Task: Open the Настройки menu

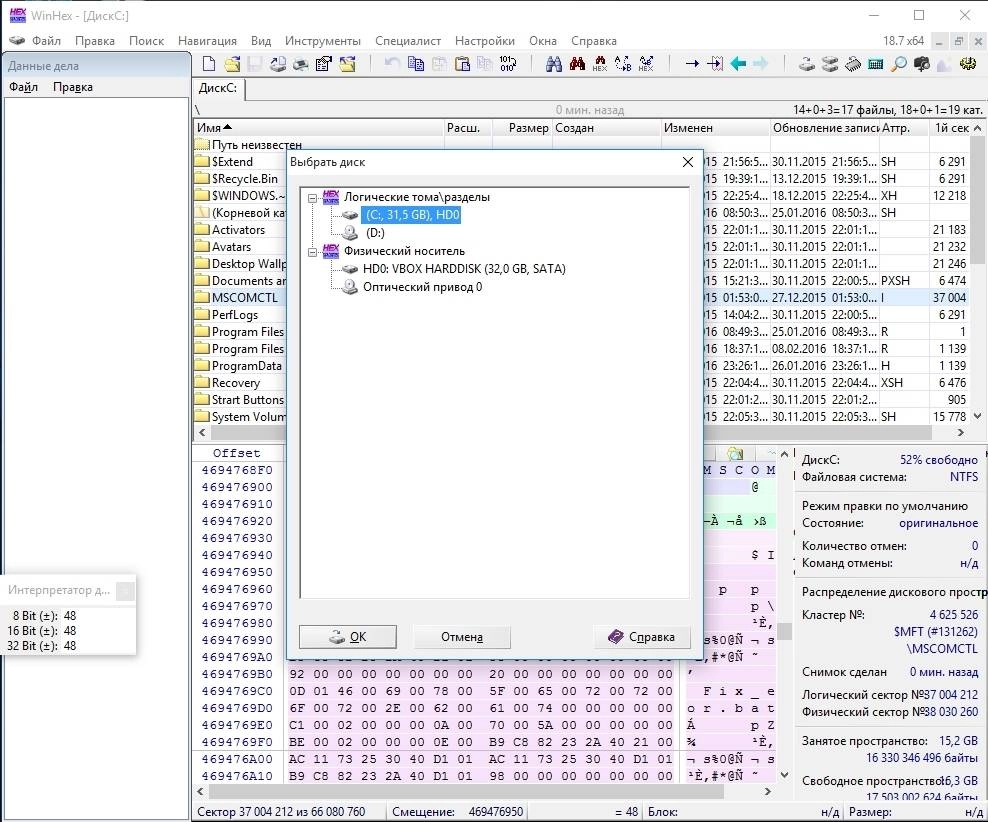Action: pyautogui.click(x=485, y=41)
